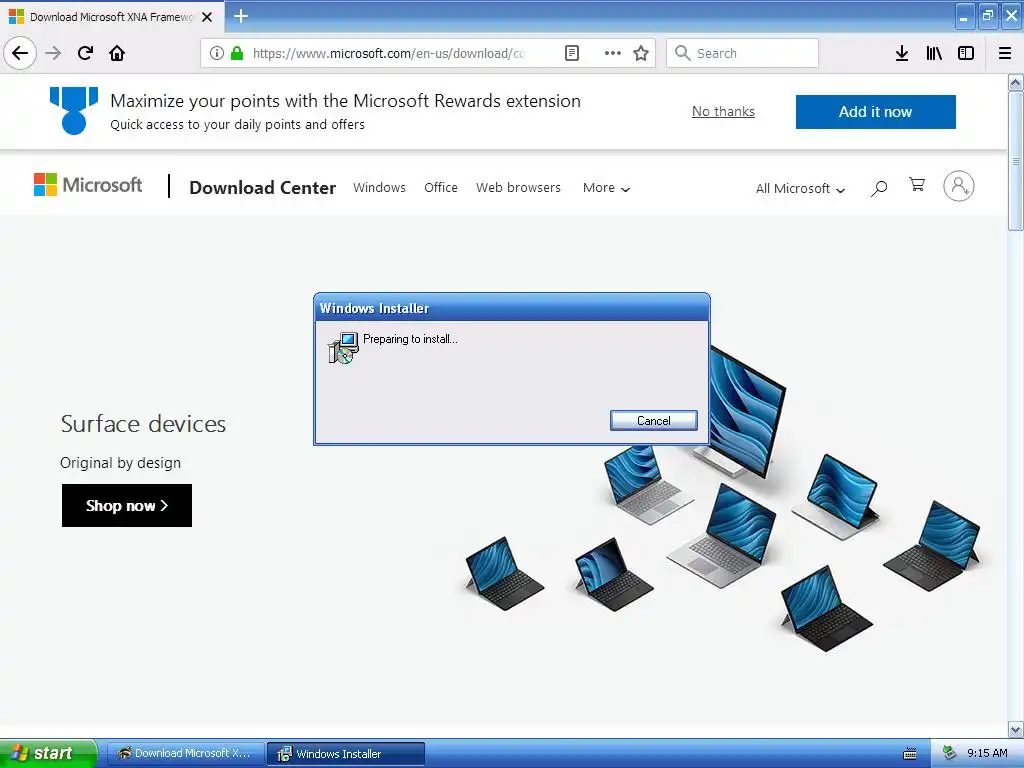Click the Add it now button
The height and width of the screenshot is (768, 1024).
[875, 112]
